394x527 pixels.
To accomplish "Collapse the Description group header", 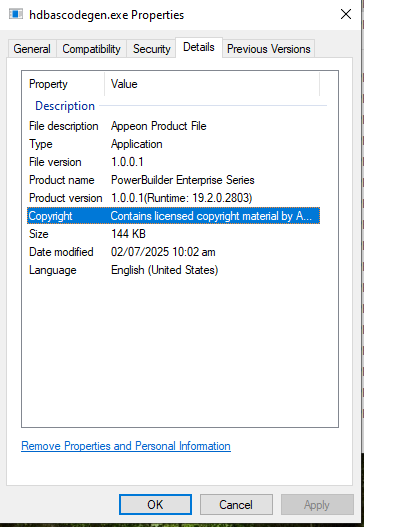I will 65,106.
